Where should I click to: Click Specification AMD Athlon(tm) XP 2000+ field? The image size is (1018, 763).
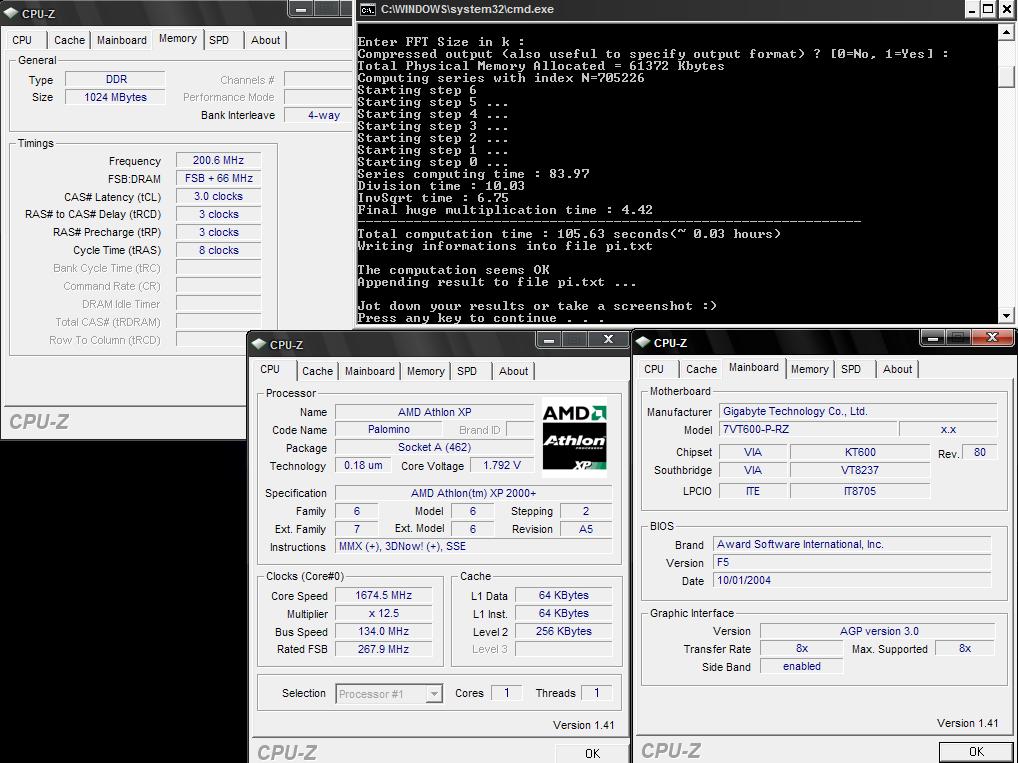[x=473, y=493]
